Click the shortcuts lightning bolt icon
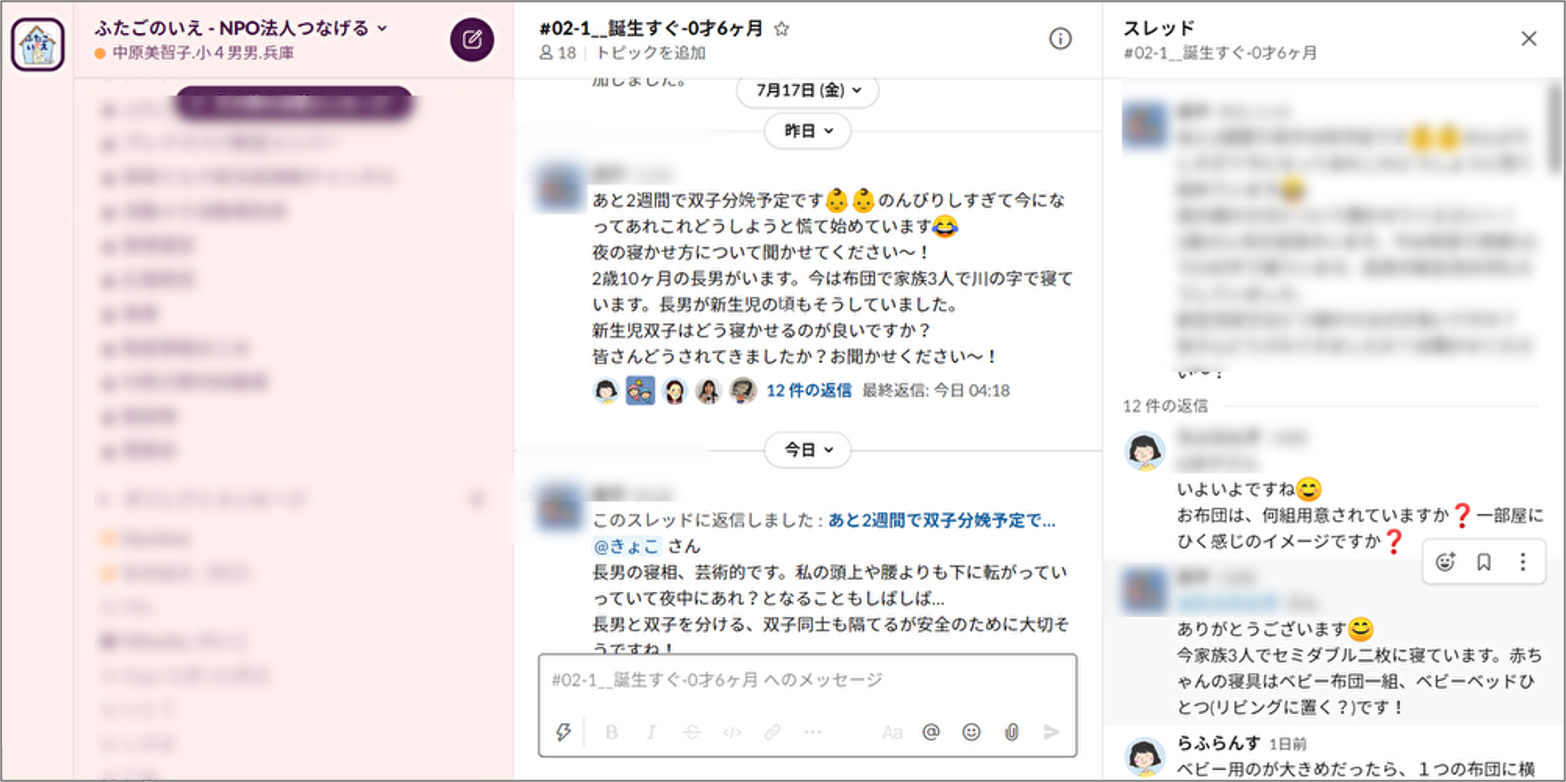Viewport: 1566px width, 782px height. point(563,732)
